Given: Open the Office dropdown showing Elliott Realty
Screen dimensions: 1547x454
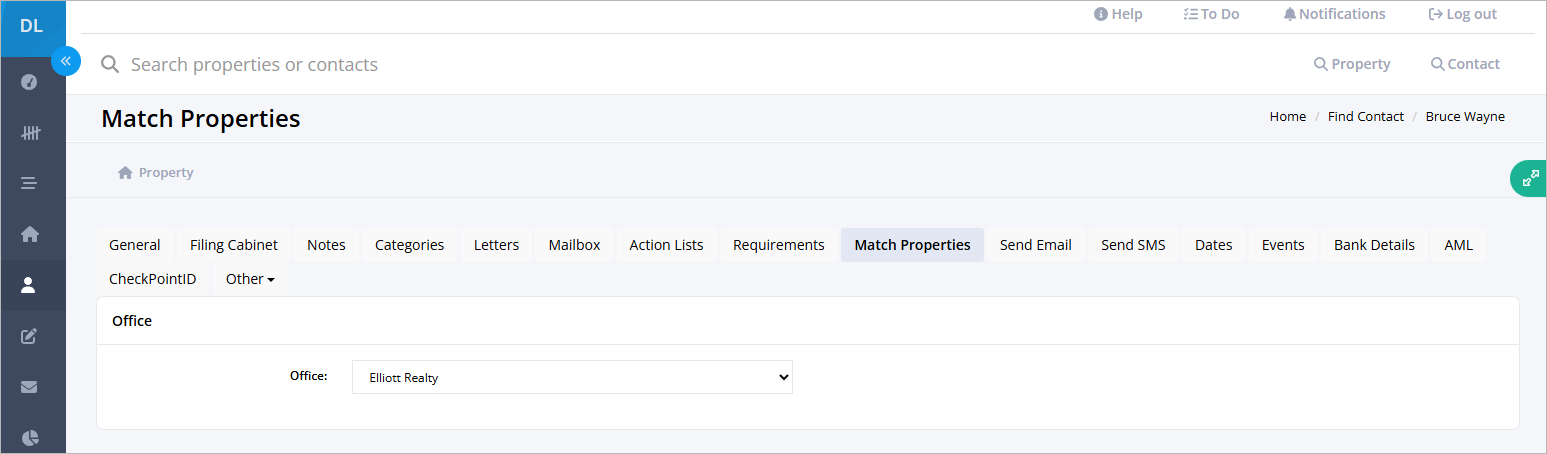Looking at the screenshot, I should (x=572, y=377).
